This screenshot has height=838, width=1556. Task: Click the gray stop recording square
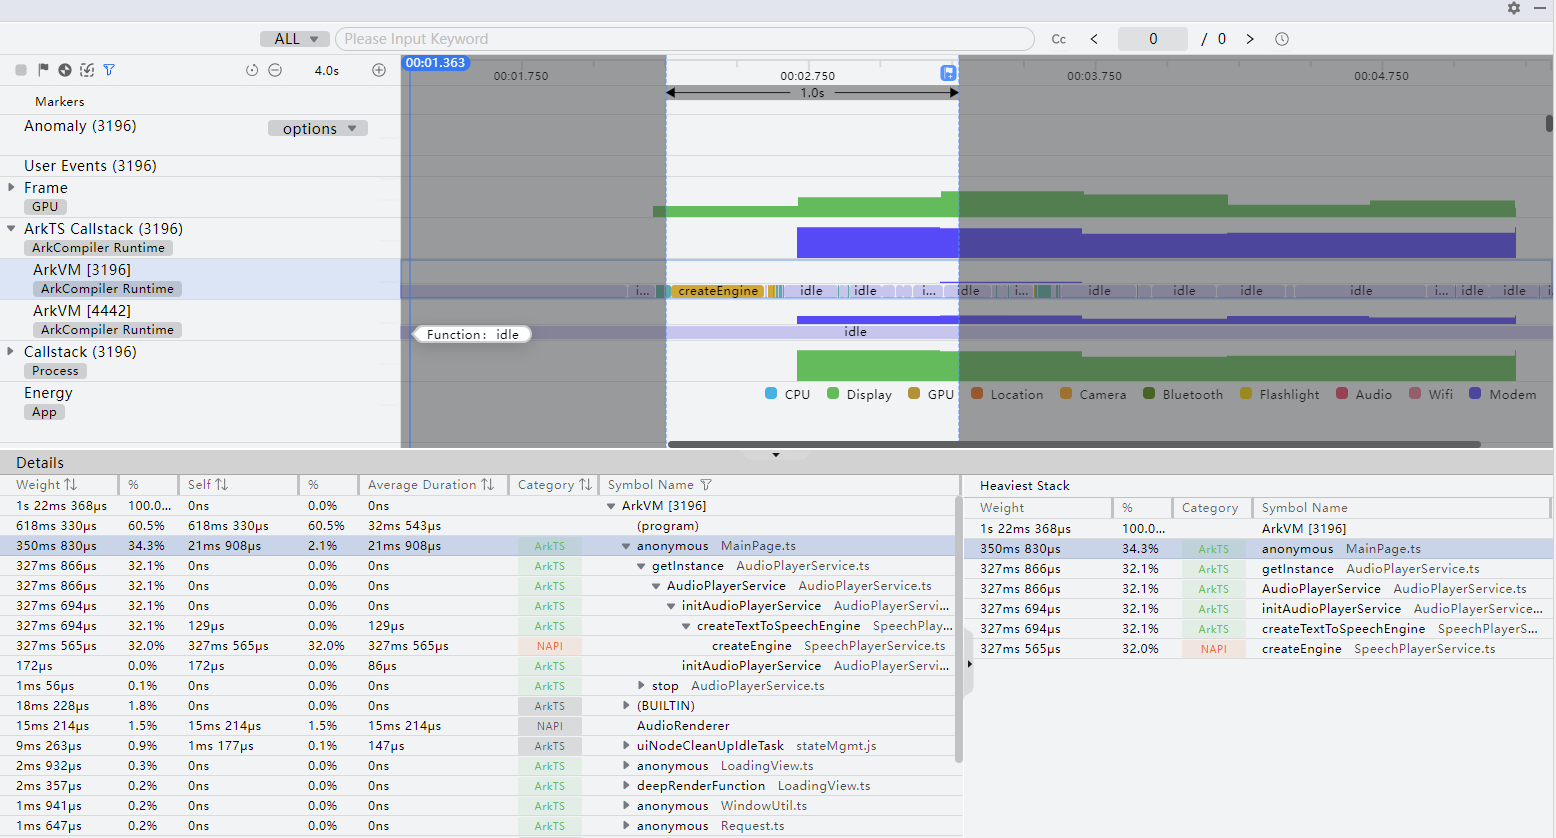point(21,70)
